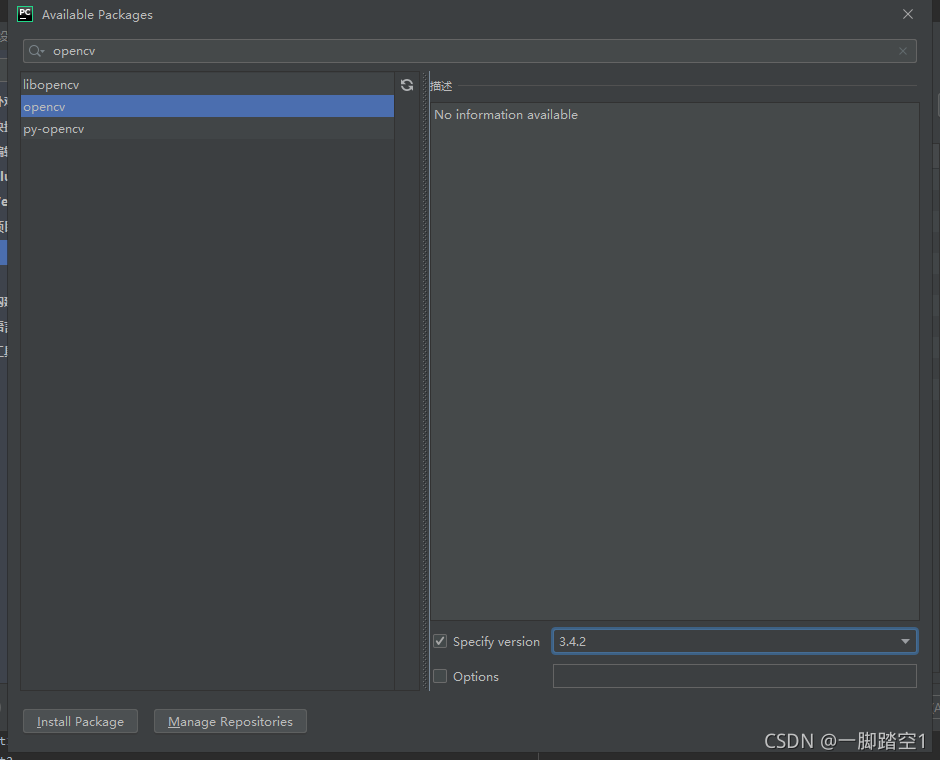The image size is (940, 760).
Task: Uncheck the Specify version checkbox
Action: click(440, 641)
